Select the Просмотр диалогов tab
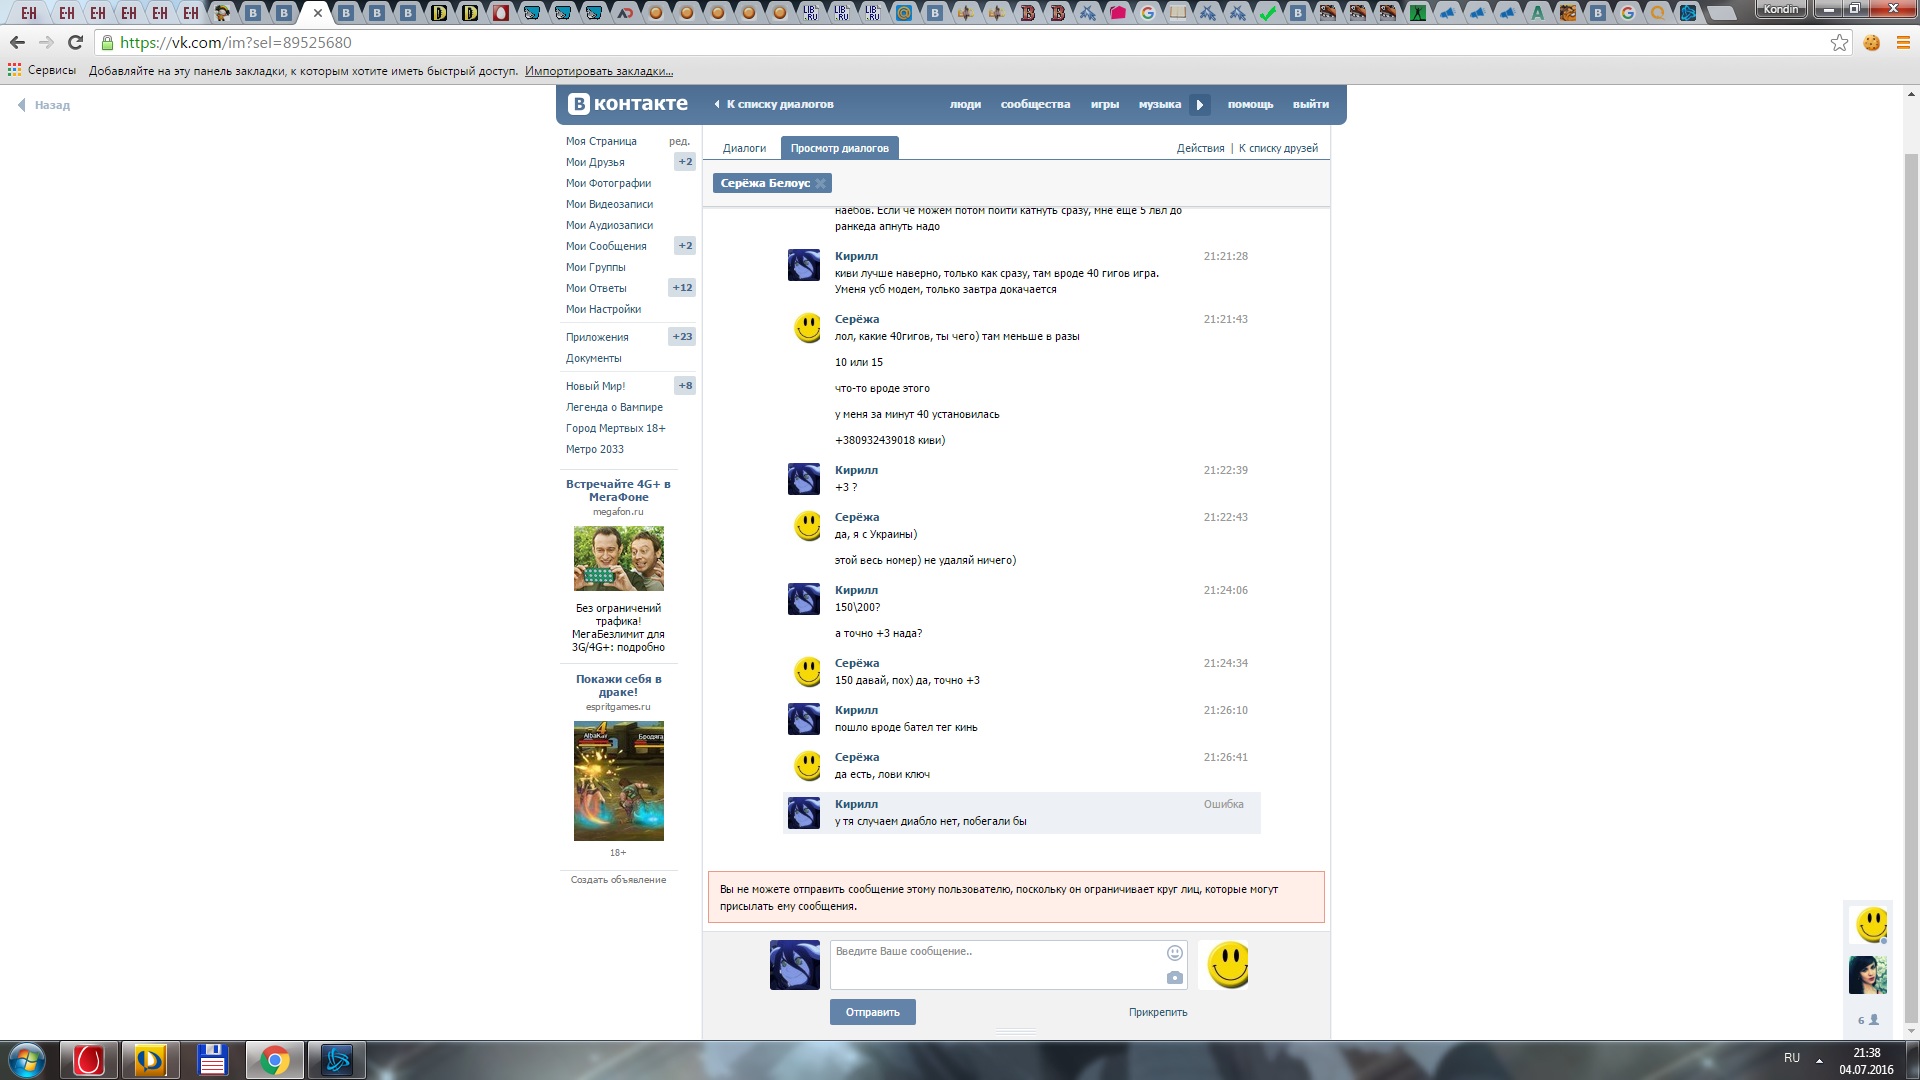This screenshot has width=1920, height=1080. point(839,148)
